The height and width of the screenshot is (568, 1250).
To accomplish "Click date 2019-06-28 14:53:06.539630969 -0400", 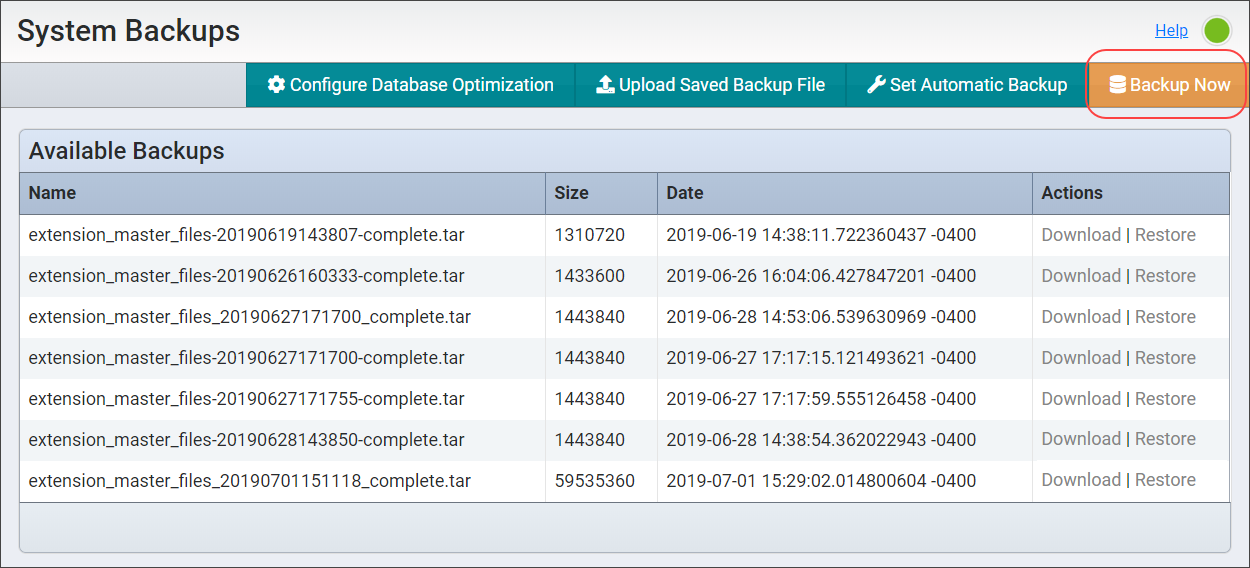I will [x=821, y=317].
